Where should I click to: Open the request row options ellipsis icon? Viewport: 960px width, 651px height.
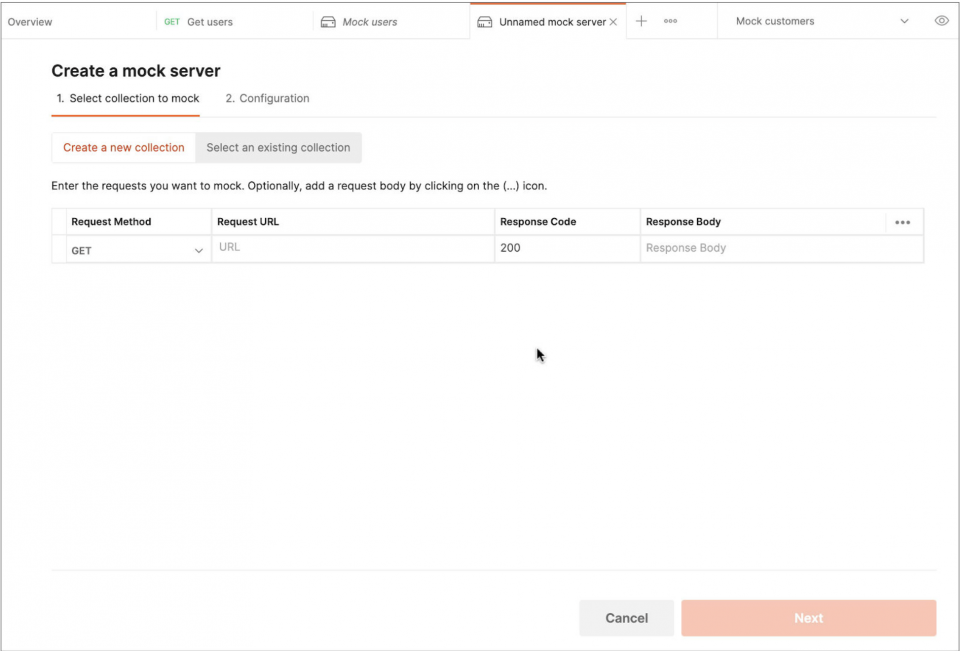tap(903, 222)
